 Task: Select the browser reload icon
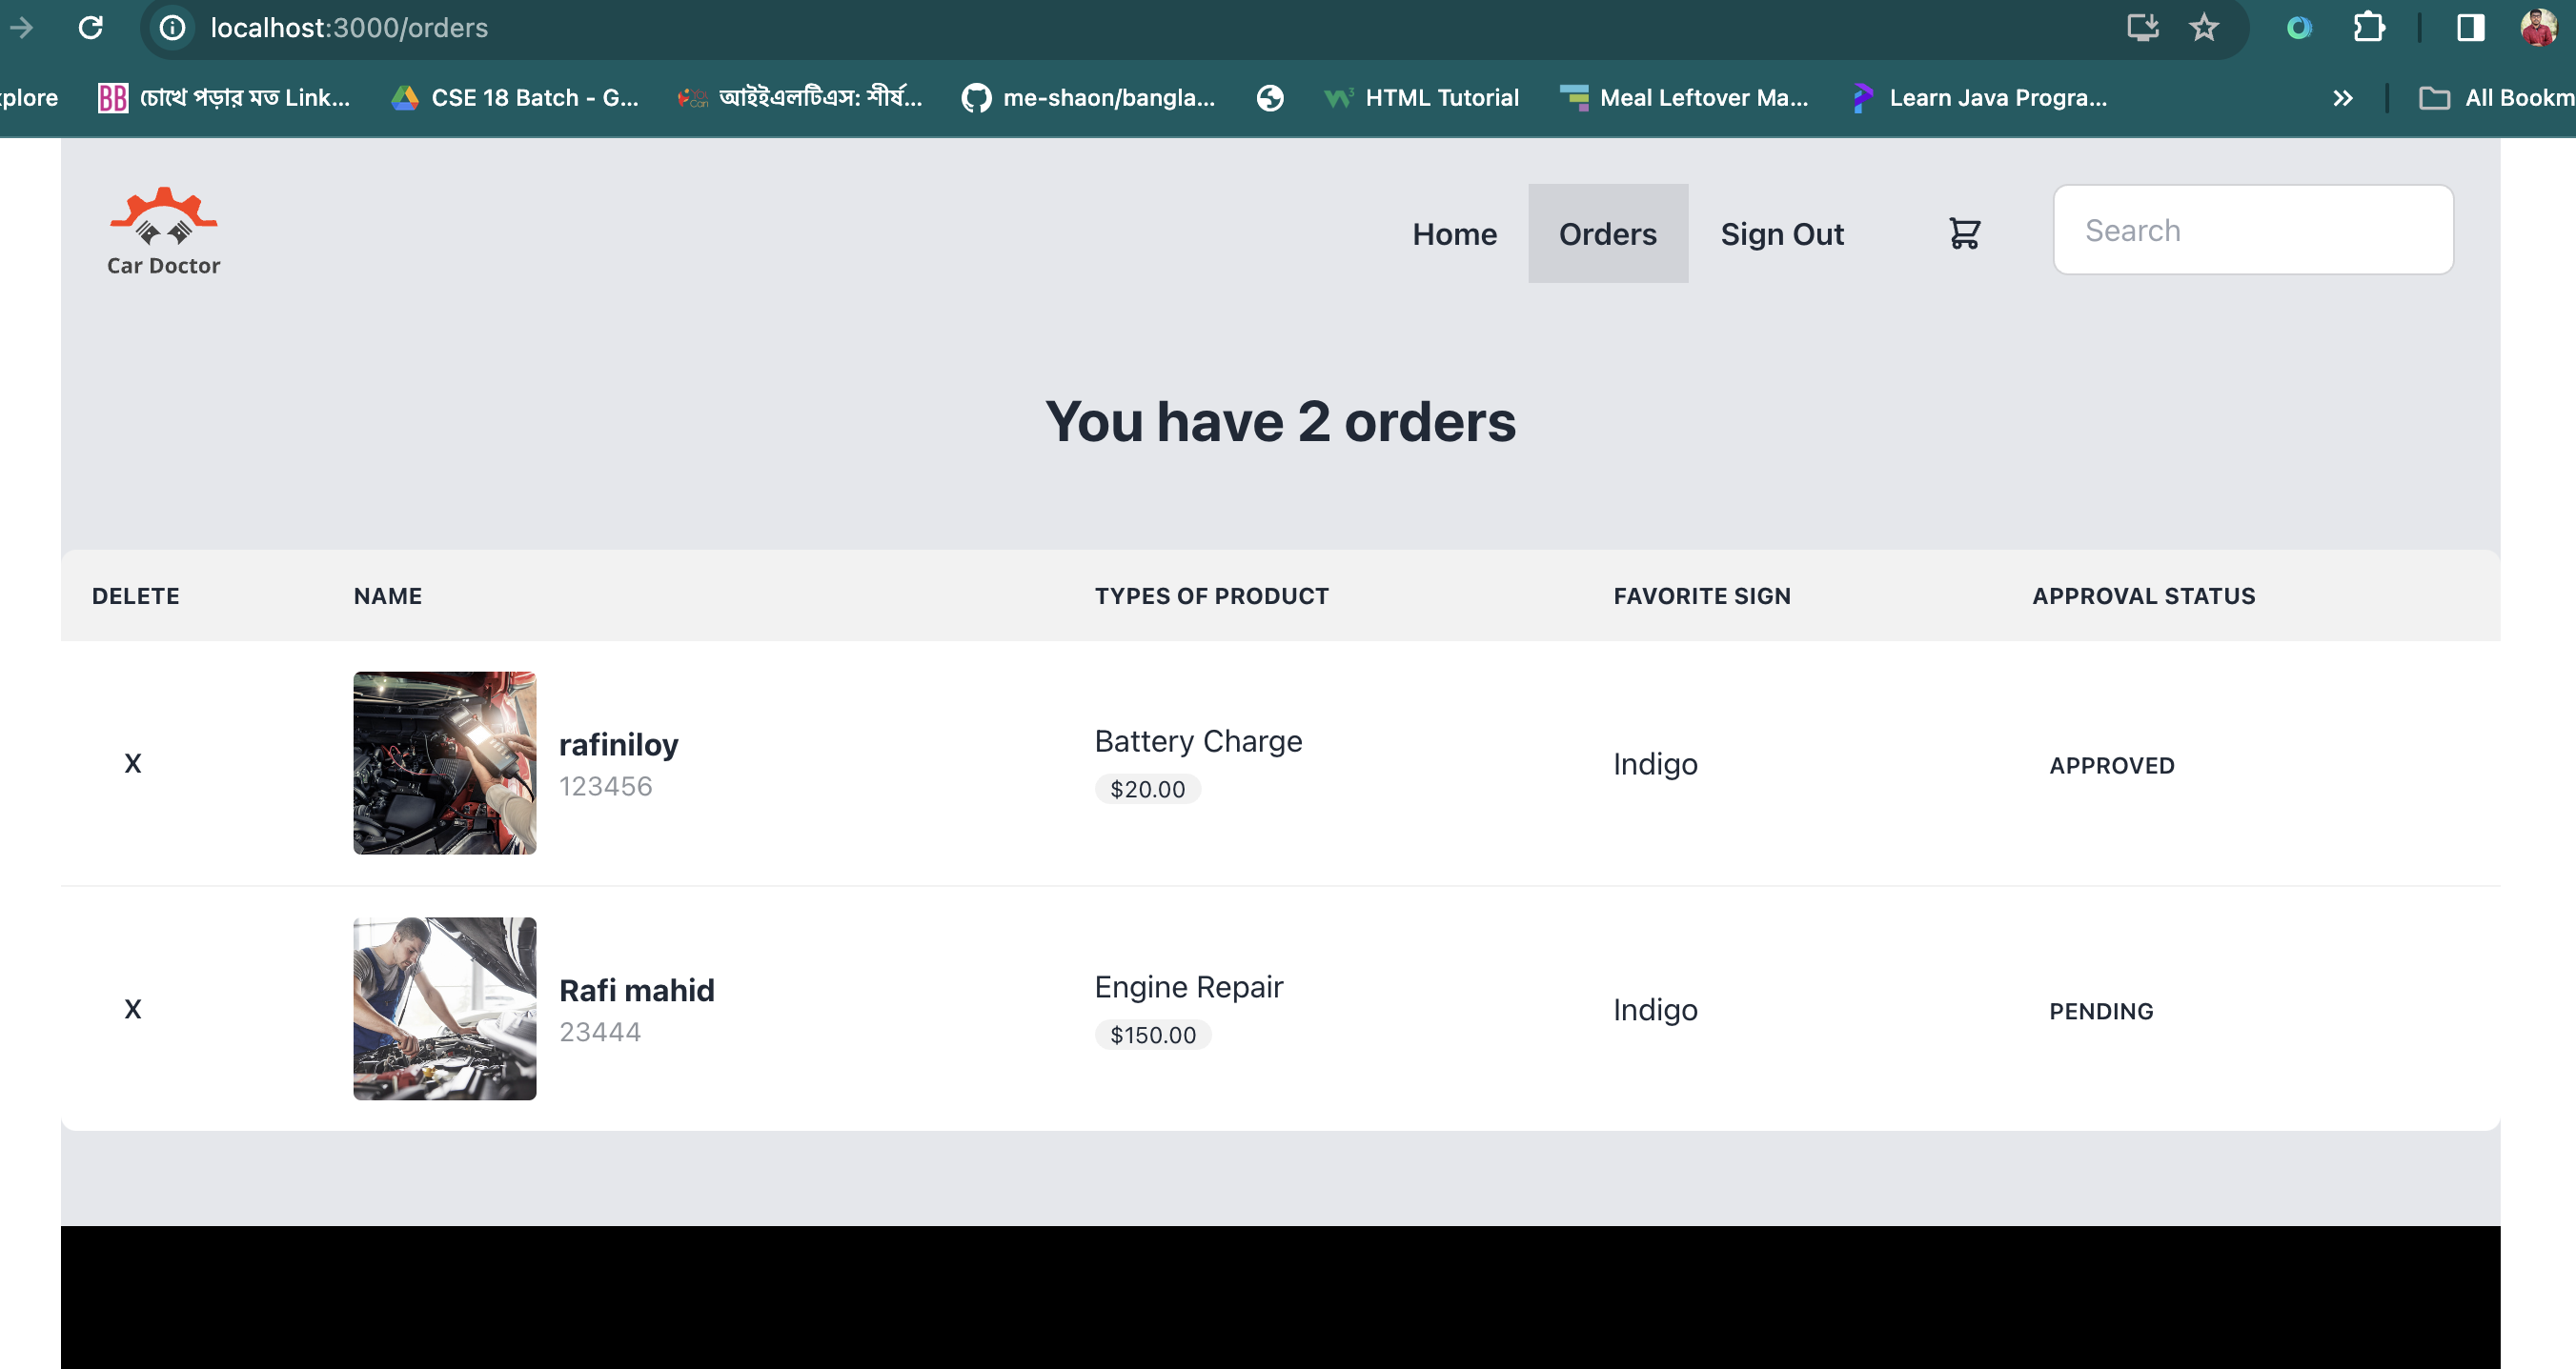click(91, 27)
